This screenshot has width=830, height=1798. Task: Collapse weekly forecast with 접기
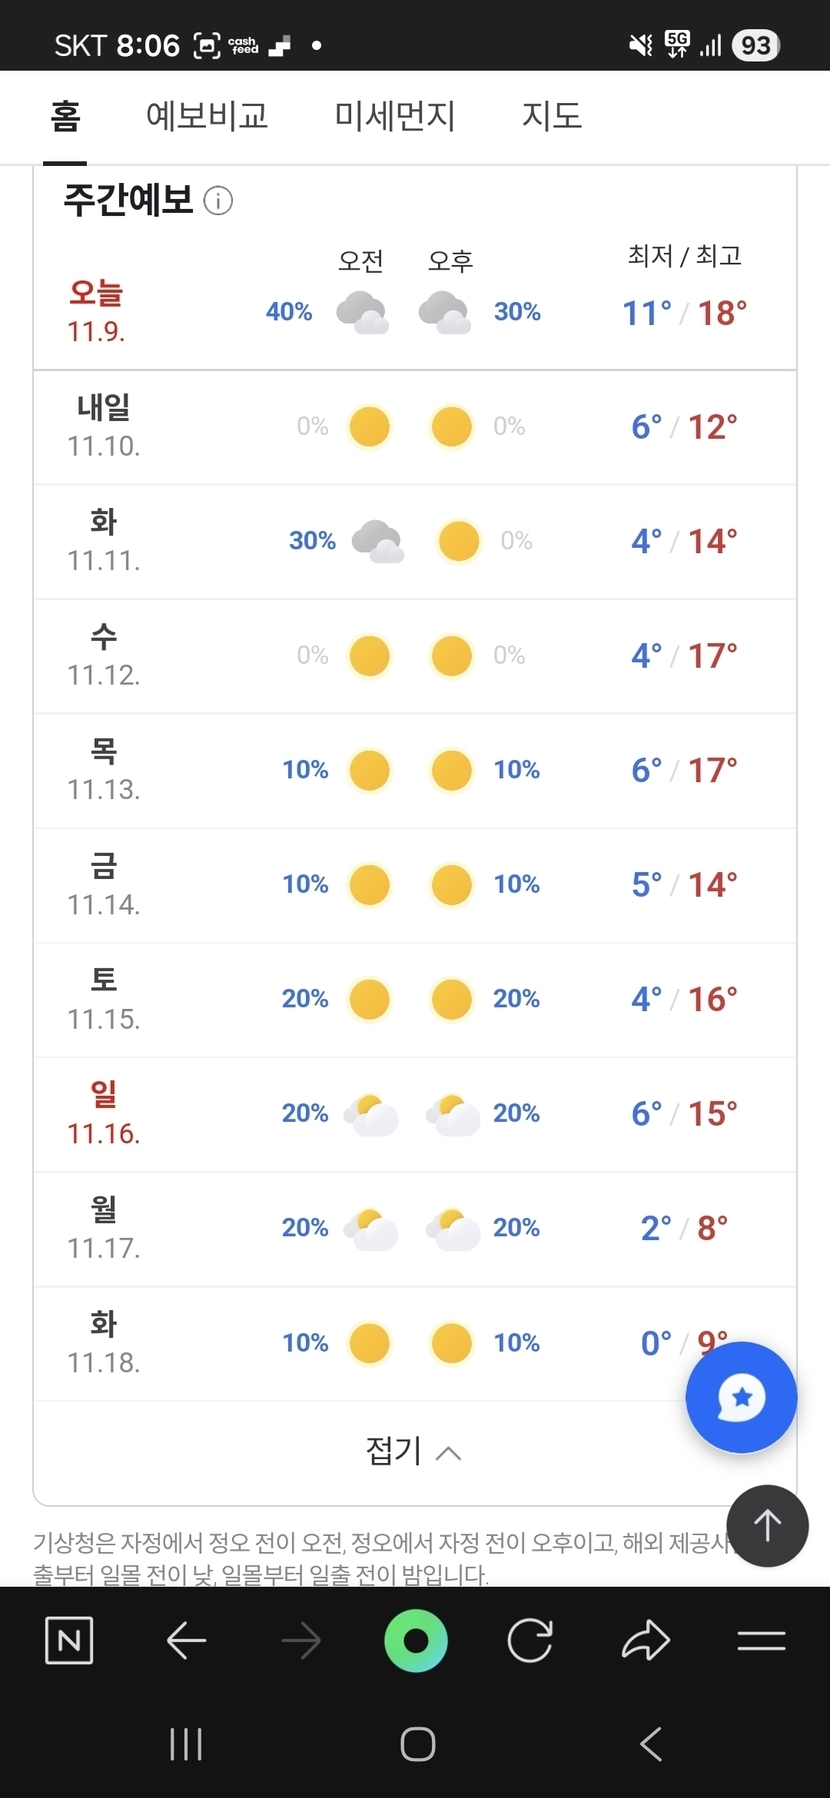tap(414, 1451)
